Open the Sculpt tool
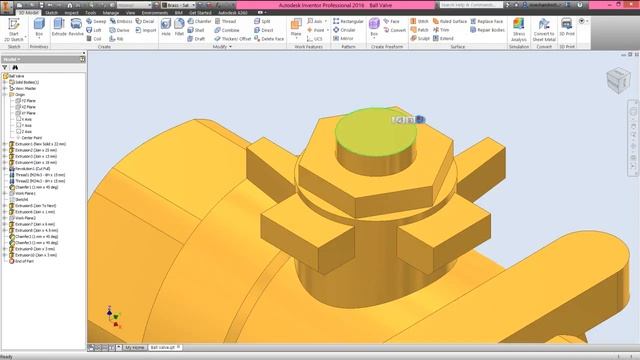The width and height of the screenshot is (640, 360). [420, 39]
